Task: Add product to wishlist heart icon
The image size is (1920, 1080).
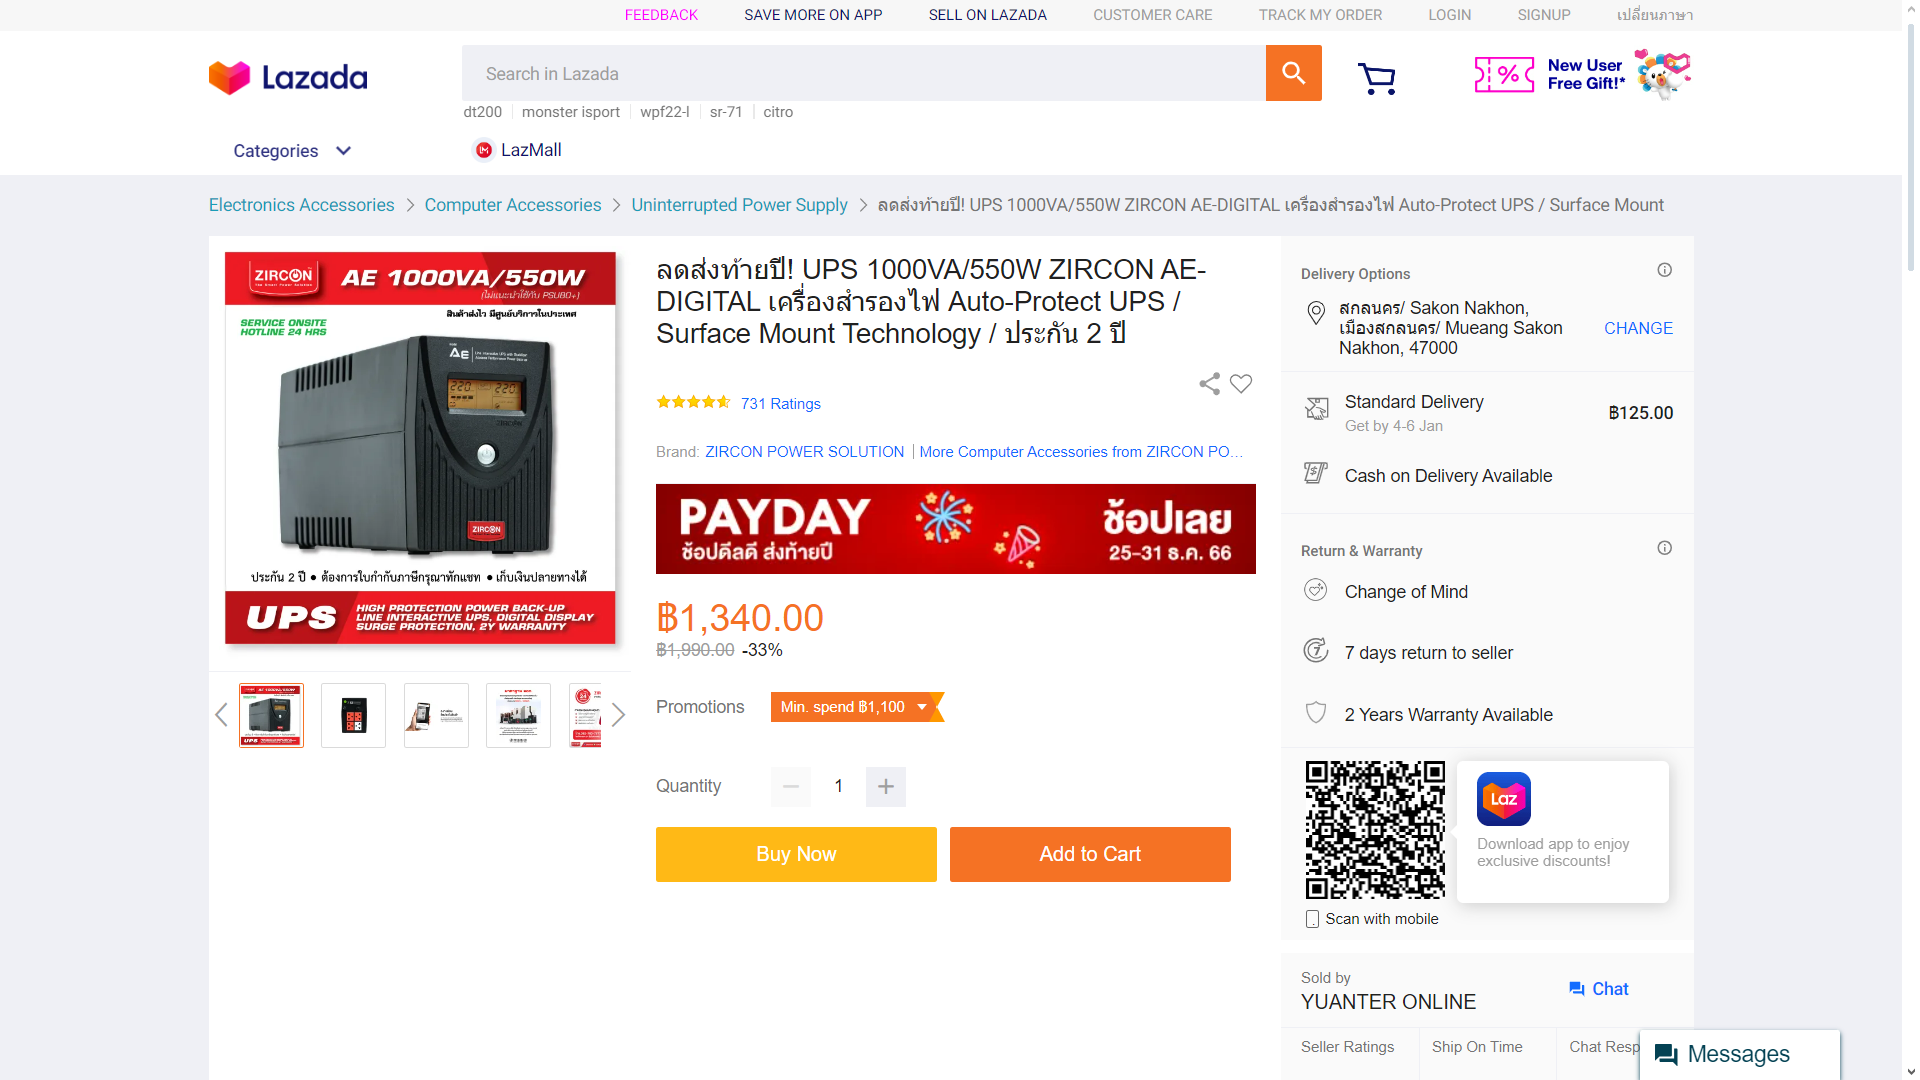Action: [x=1241, y=384]
